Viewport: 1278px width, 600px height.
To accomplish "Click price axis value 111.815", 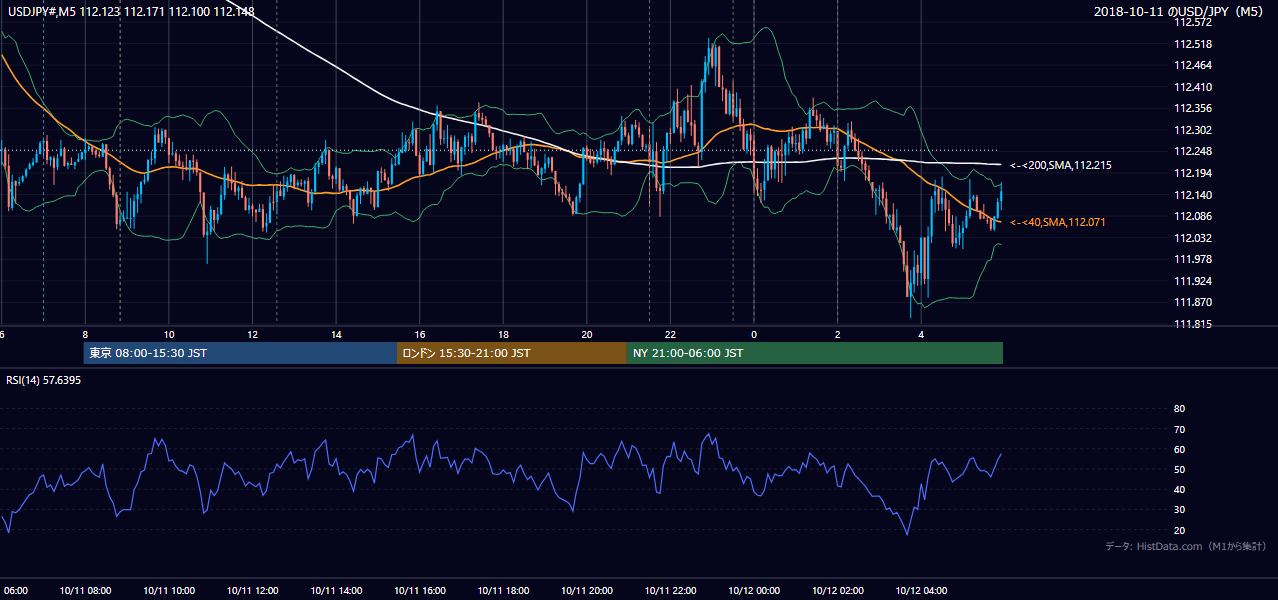I will [1193, 324].
